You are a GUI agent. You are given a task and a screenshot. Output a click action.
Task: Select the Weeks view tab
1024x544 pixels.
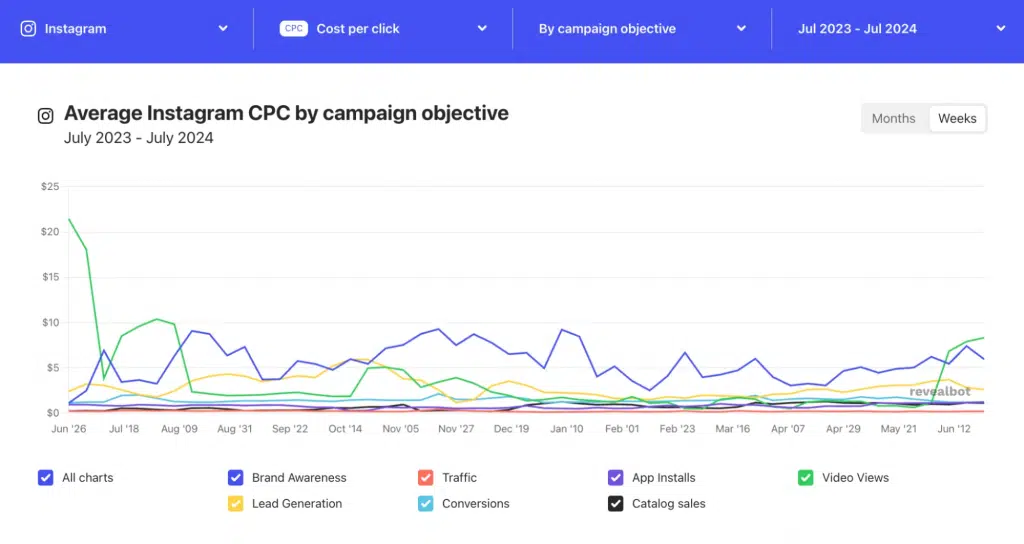point(957,118)
